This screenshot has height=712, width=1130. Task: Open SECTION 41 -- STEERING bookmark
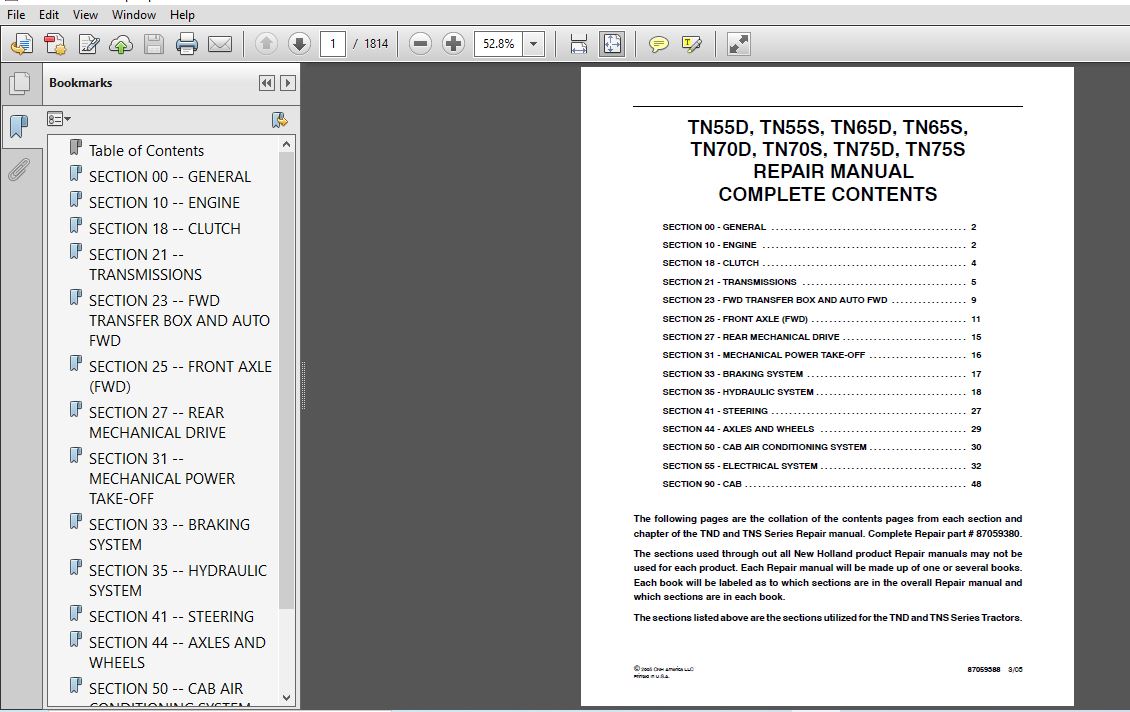pos(172,617)
